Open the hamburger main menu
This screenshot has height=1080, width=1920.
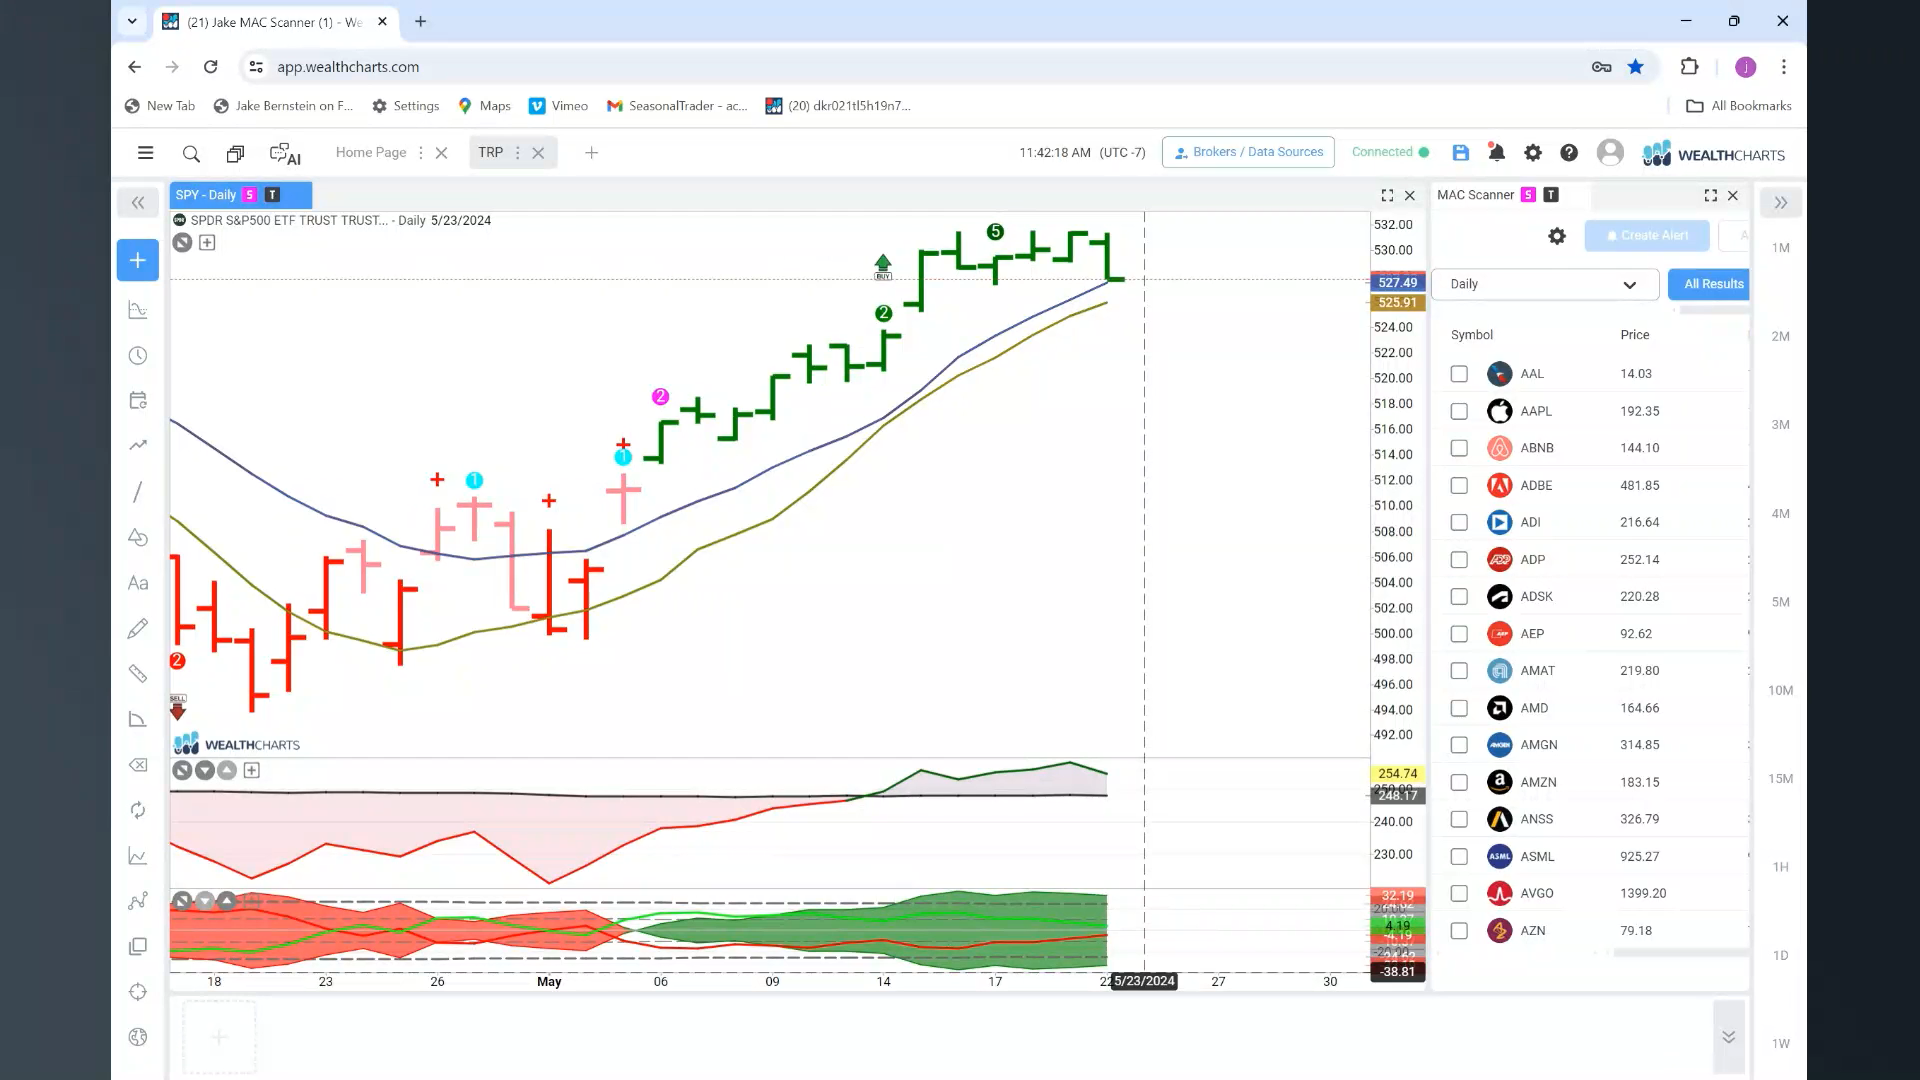pyautogui.click(x=145, y=153)
